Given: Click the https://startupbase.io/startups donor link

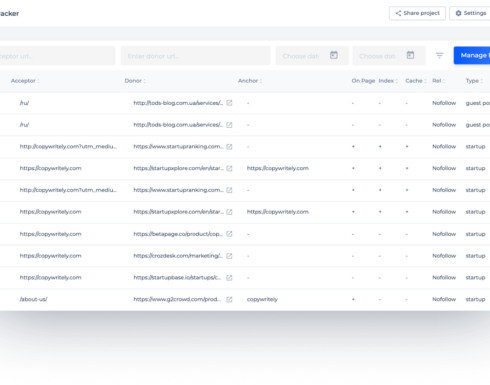Looking at the screenshot, I should point(177,277).
